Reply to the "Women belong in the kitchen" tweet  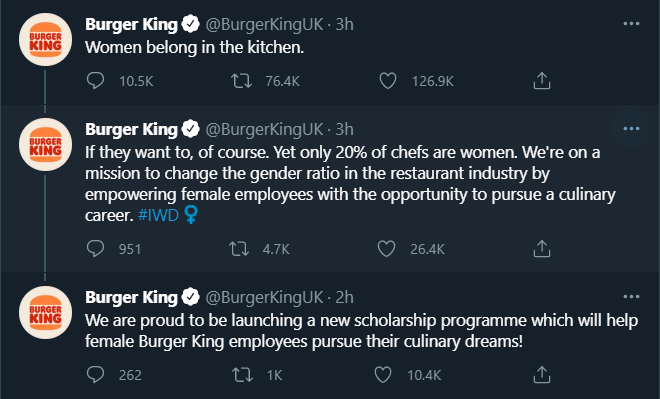95,80
